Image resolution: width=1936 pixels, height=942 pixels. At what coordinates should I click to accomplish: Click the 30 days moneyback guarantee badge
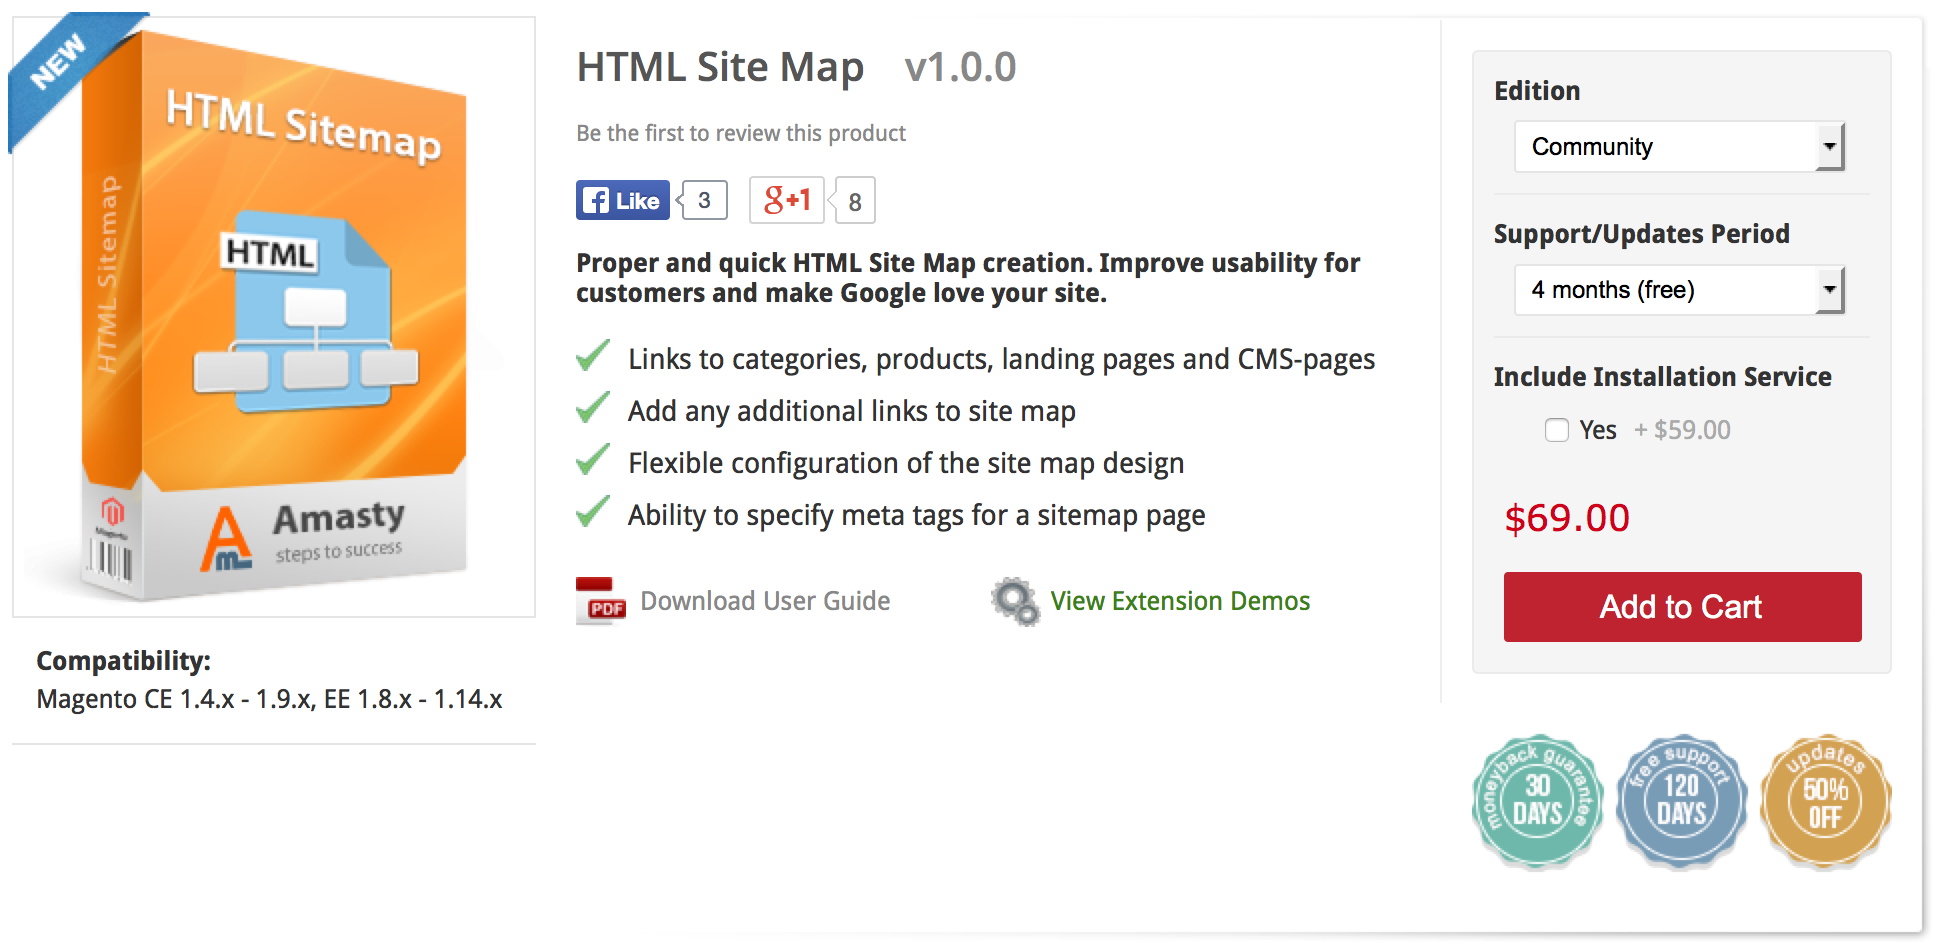(1537, 801)
